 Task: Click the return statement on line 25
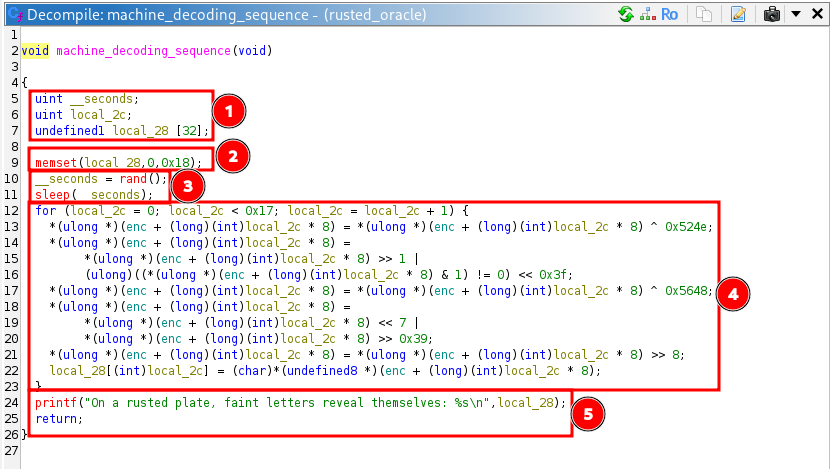click(55, 419)
